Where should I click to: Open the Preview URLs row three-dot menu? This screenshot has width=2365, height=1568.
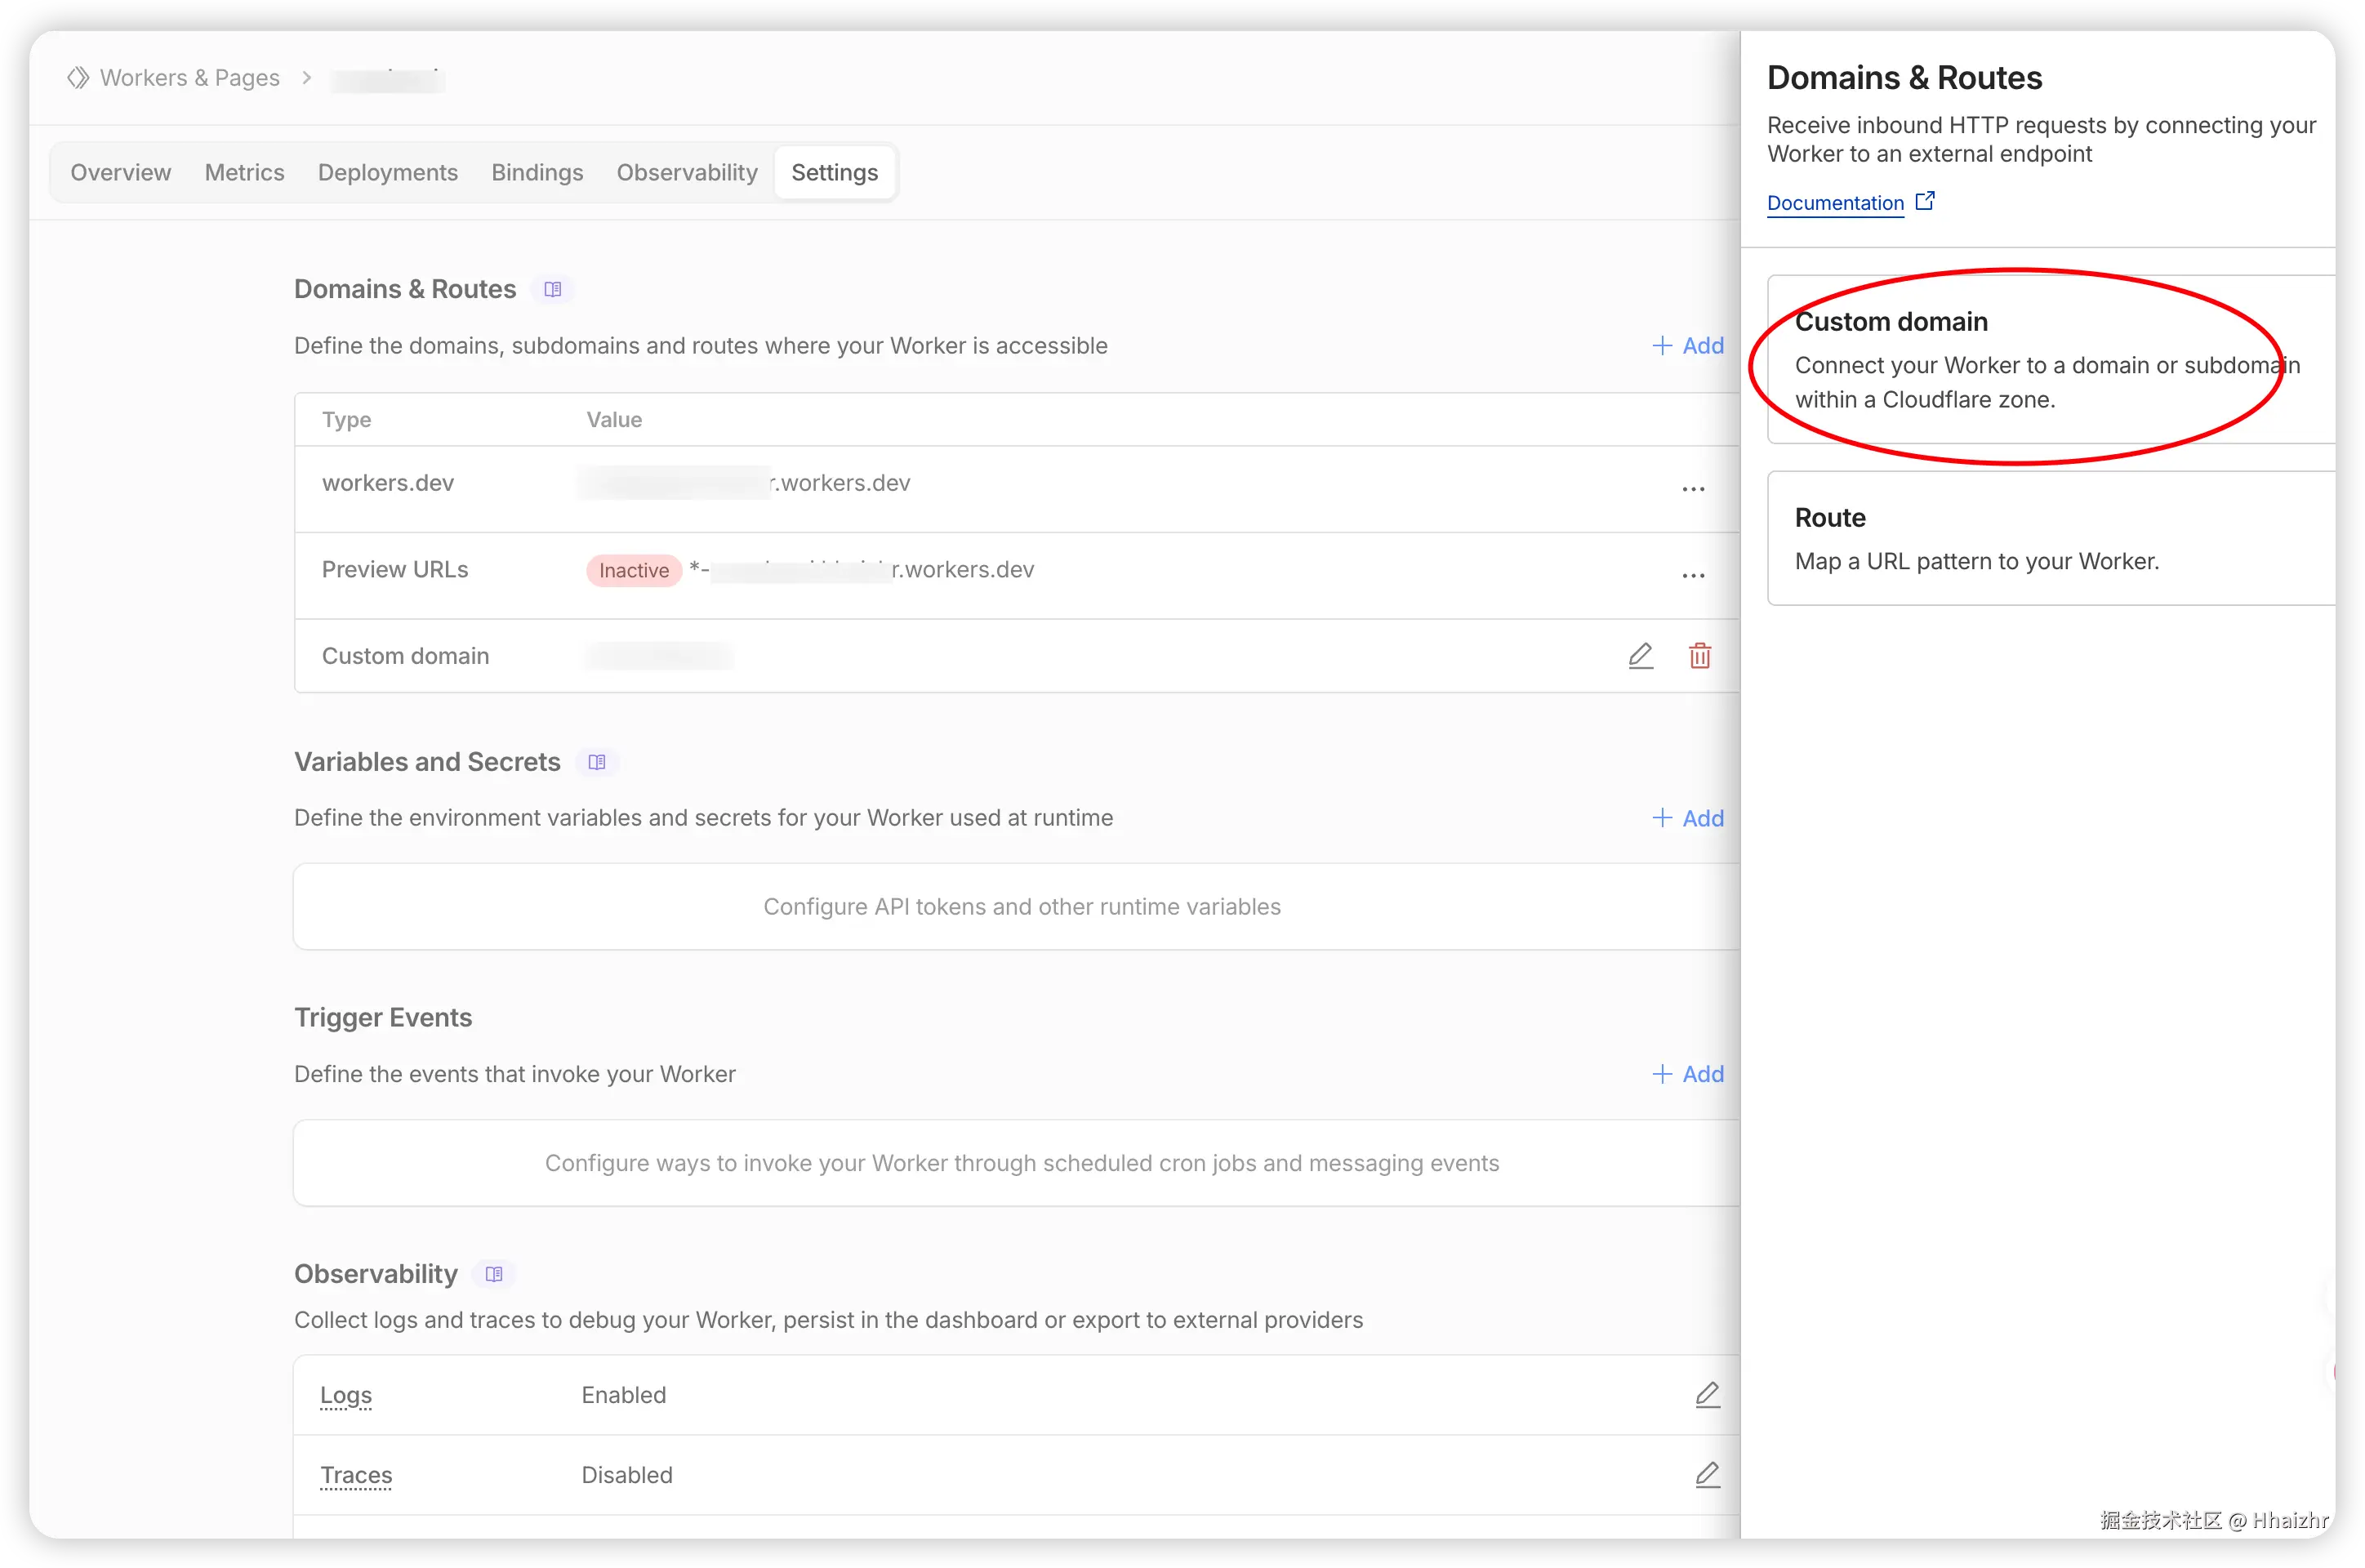tap(1693, 576)
